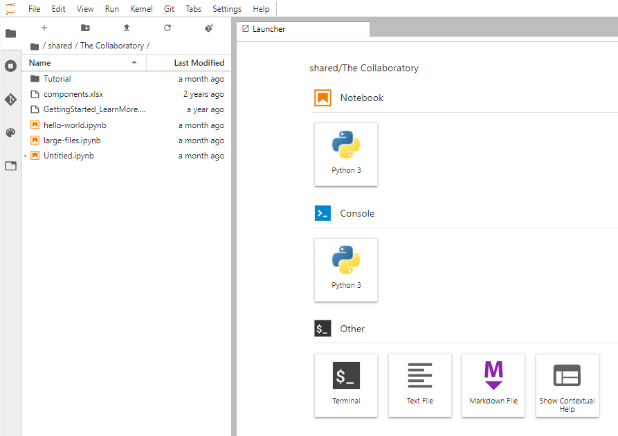Refresh the file list

click(x=167, y=28)
